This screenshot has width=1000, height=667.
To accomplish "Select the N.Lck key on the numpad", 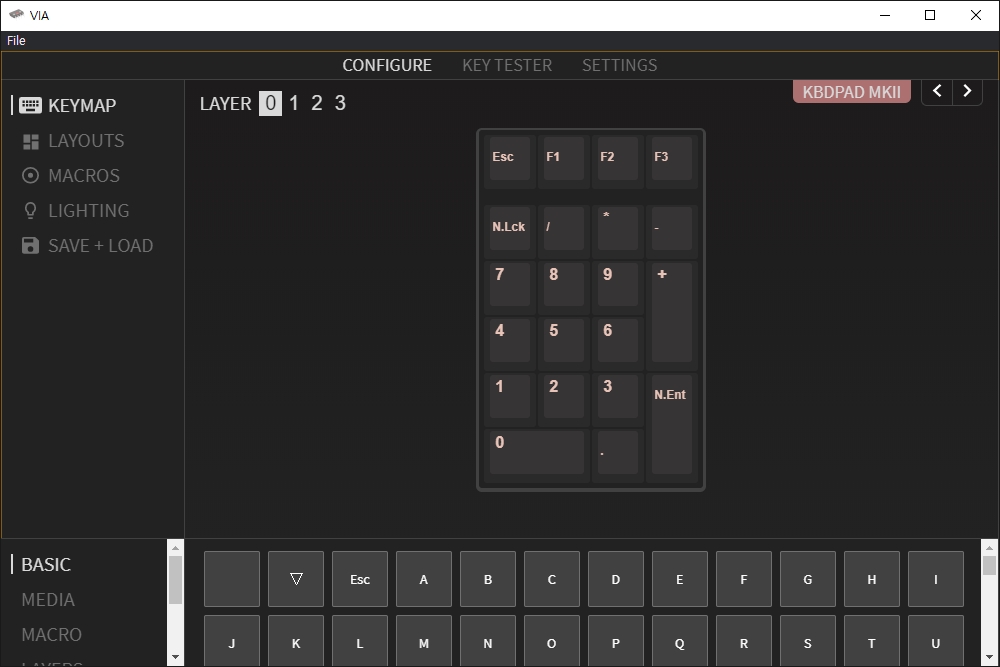I will point(510,230).
